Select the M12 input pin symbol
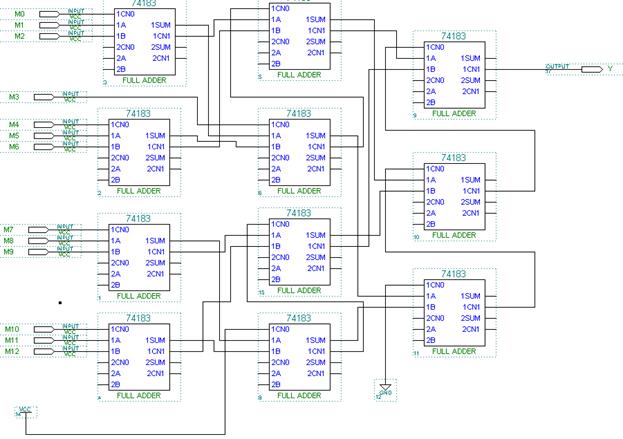Screen dimensions: 623x439 coord(44,351)
